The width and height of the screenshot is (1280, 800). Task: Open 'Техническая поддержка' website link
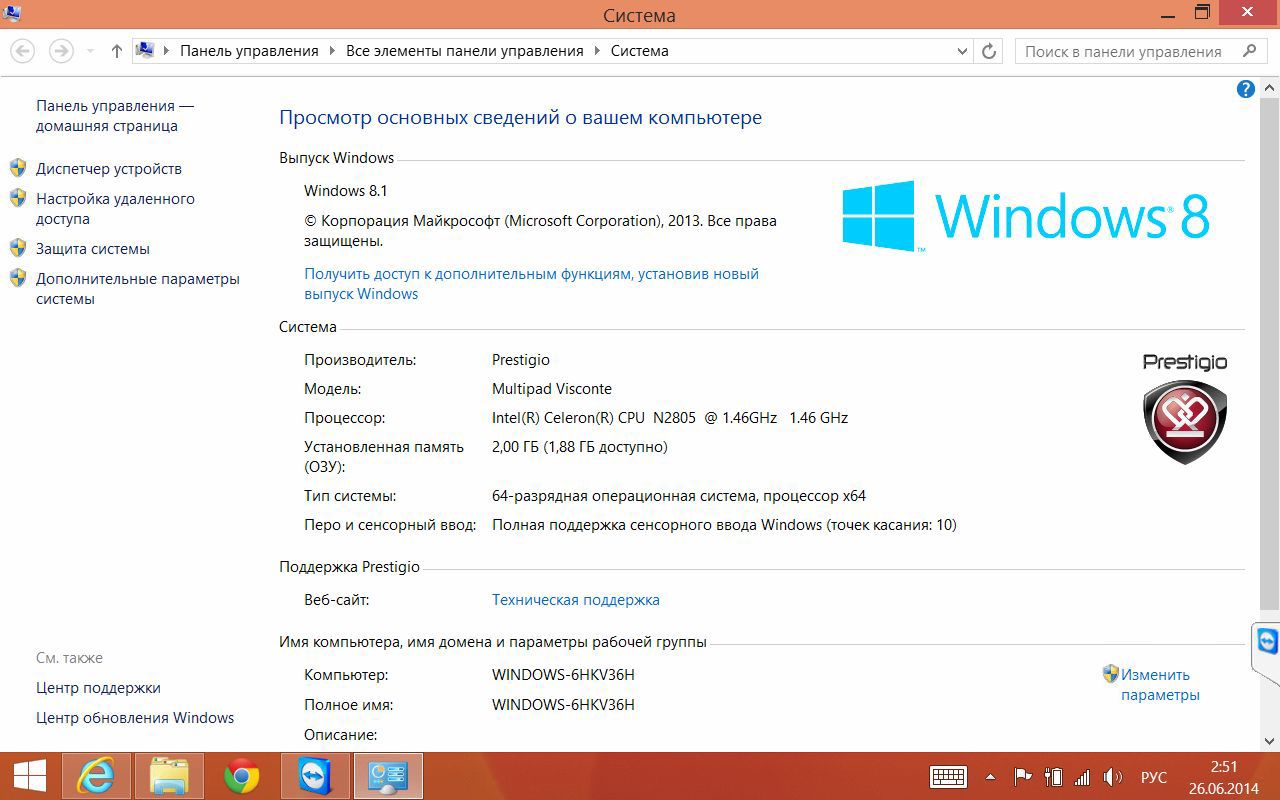(x=576, y=600)
